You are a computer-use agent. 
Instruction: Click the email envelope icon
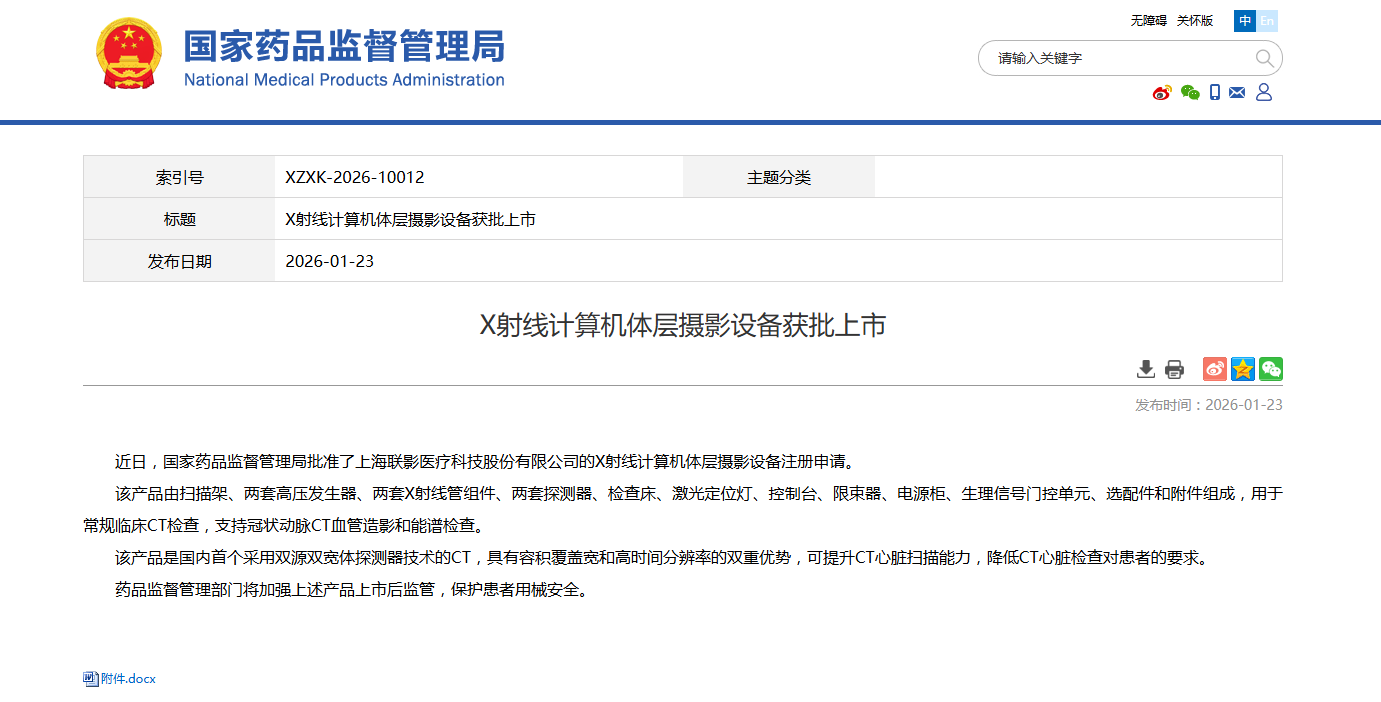pos(1237,93)
